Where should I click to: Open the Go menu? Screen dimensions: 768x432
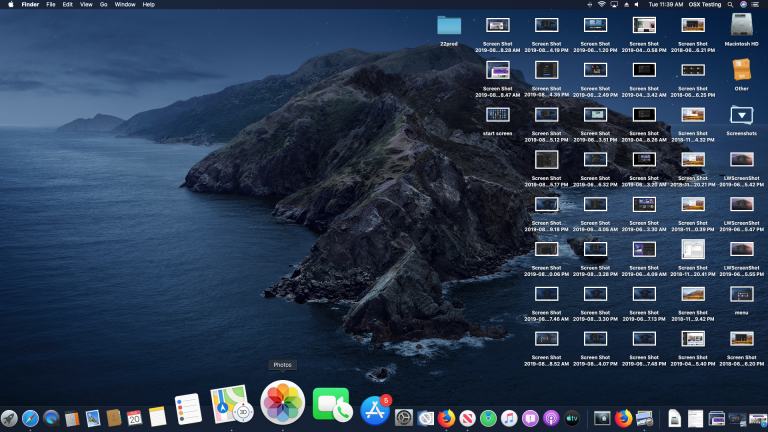tap(103, 4)
